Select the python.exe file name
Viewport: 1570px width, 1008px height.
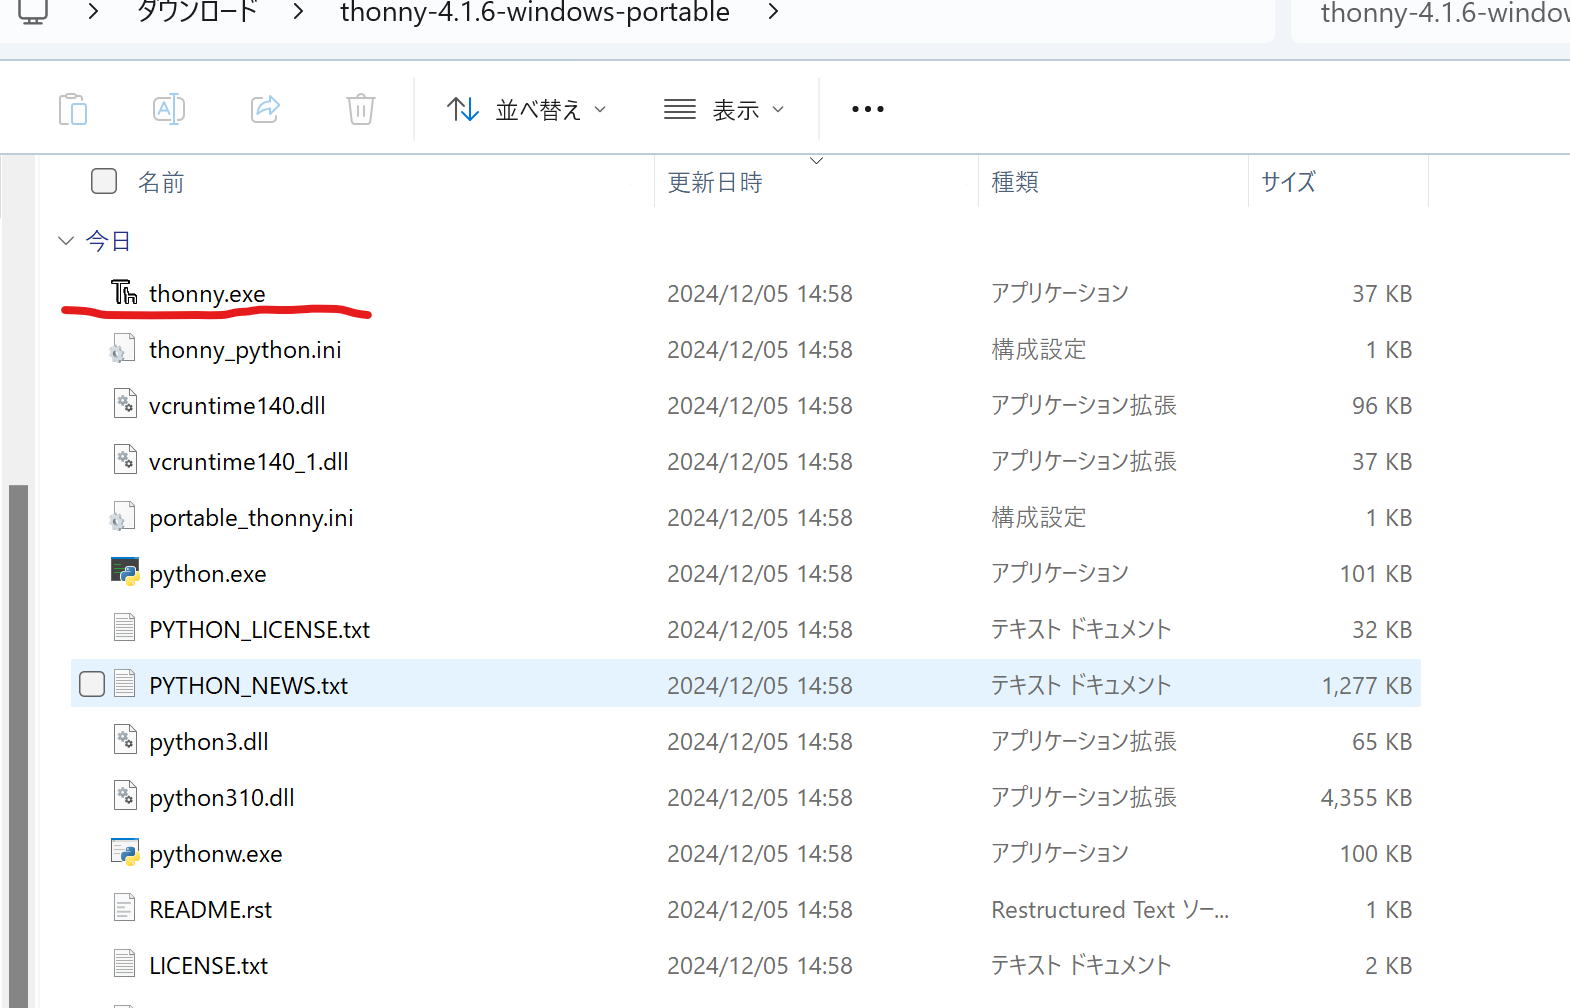[x=208, y=573]
